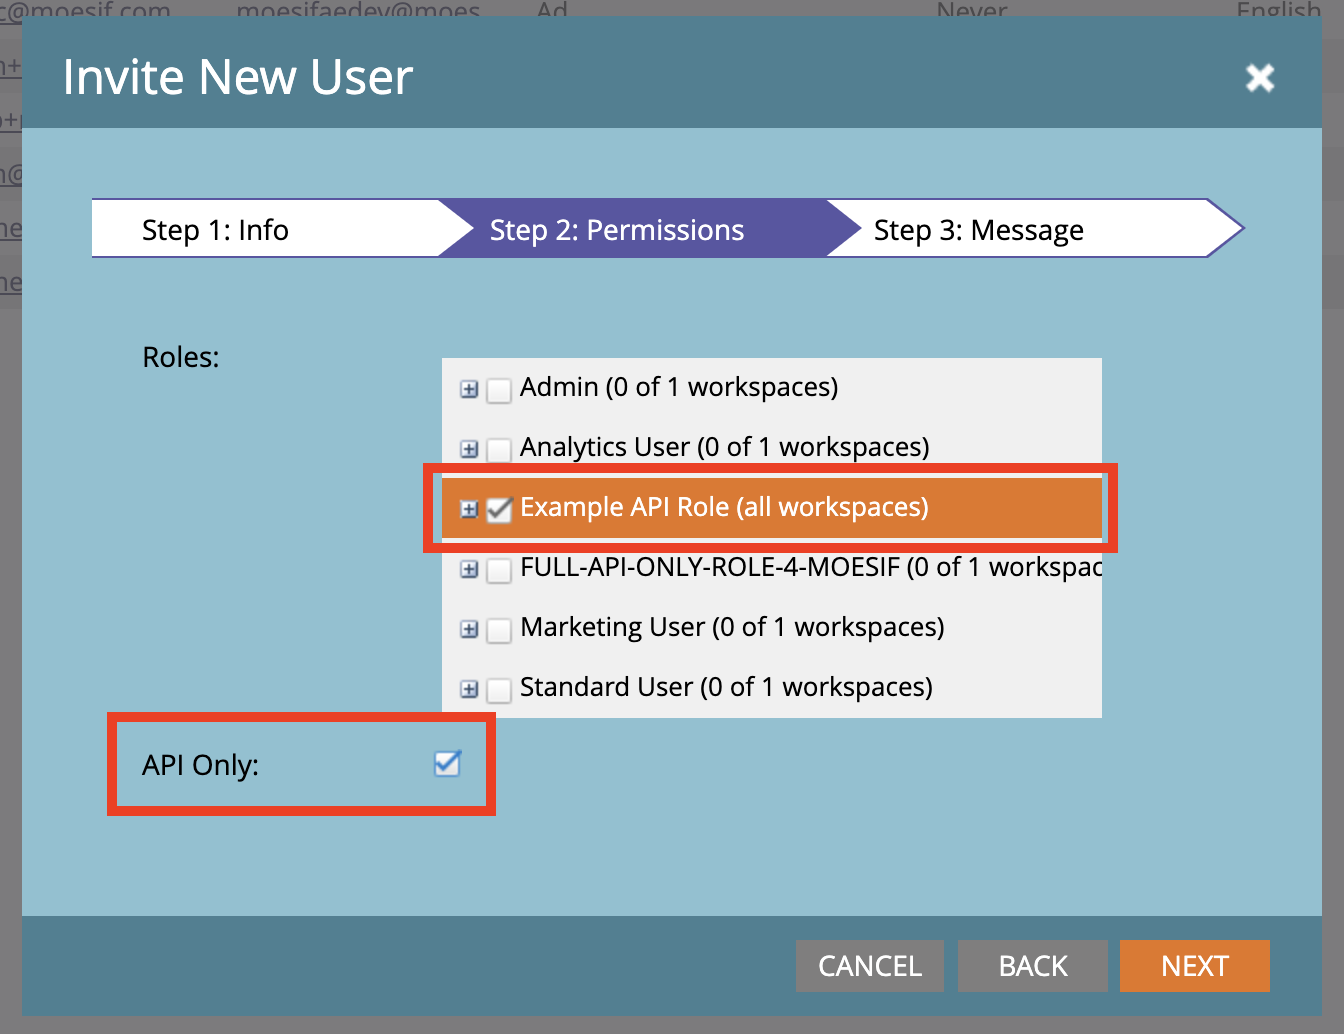Expand the FULL-API-ONLY-ROLE-4-MOESIF role node

pos(469,569)
